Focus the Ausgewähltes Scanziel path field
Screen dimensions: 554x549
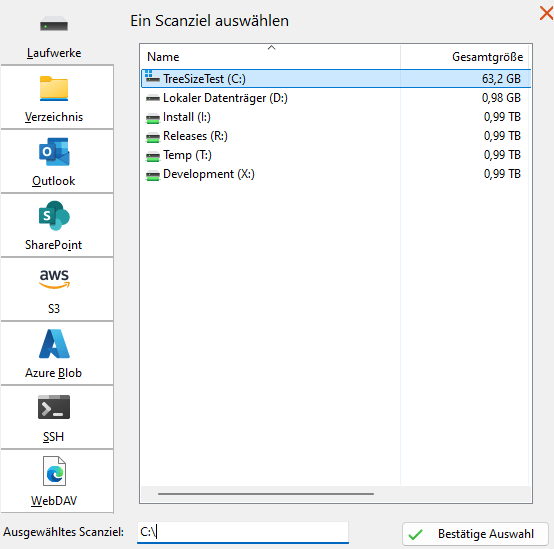[x=243, y=532]
